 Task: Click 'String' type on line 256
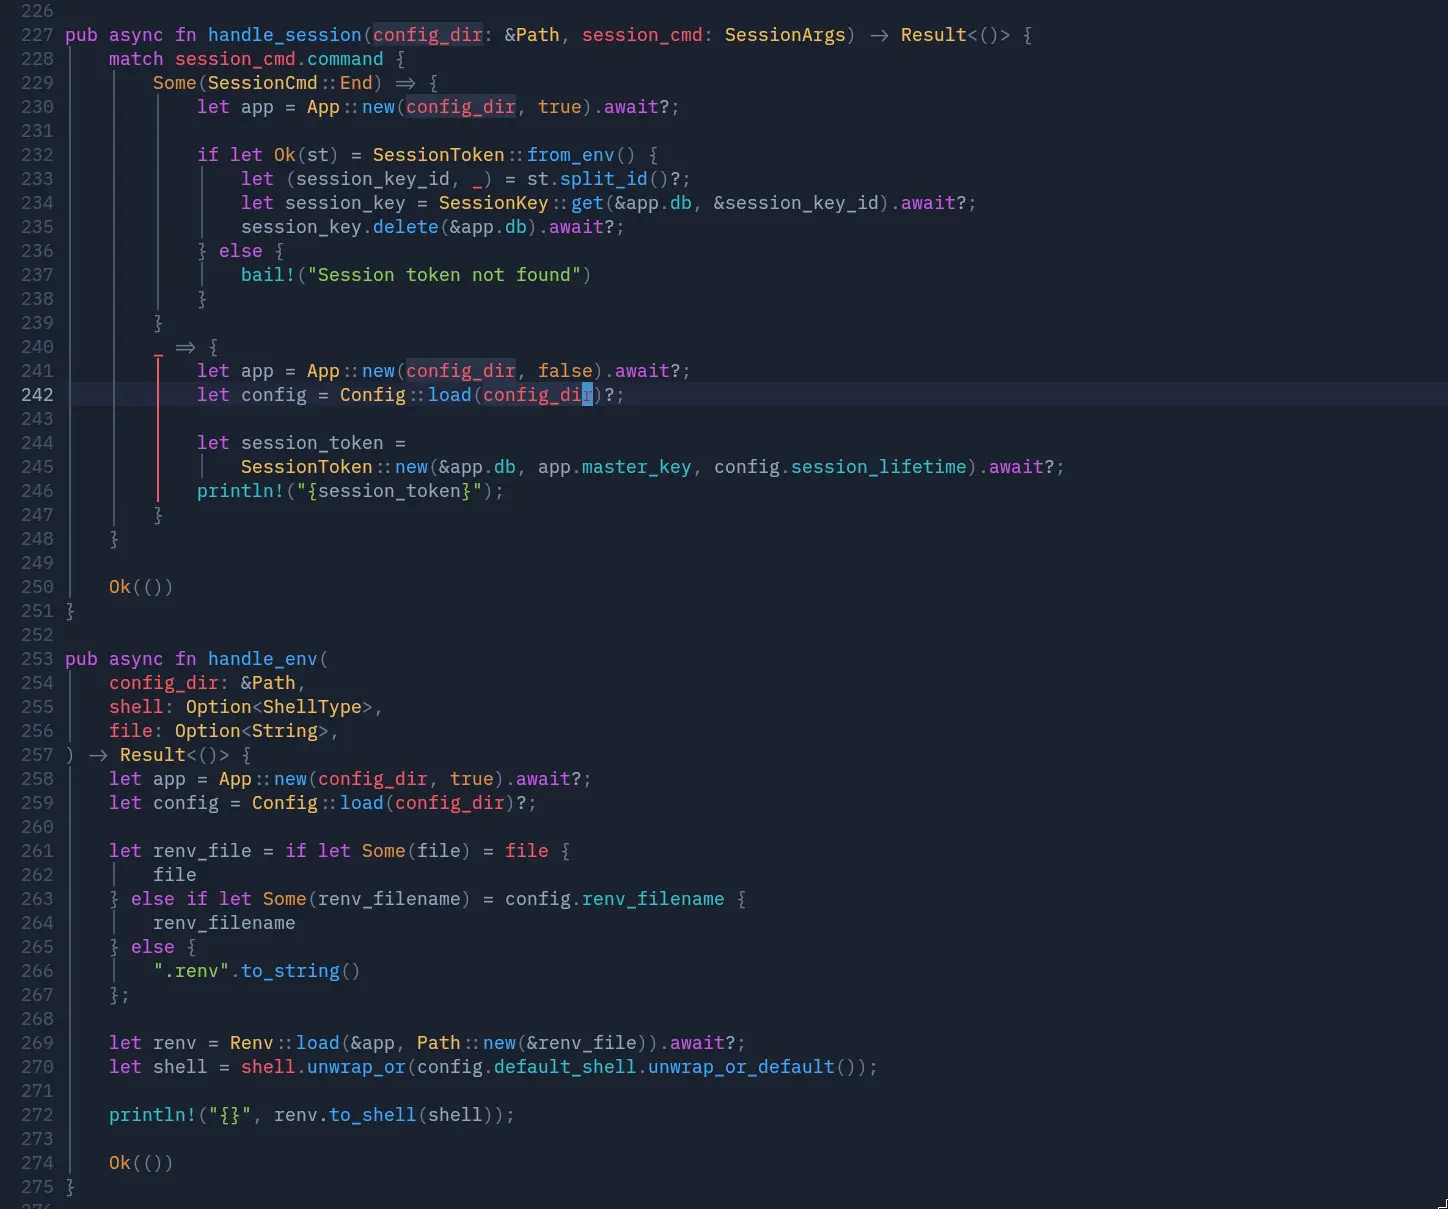[x=285, y=731]
